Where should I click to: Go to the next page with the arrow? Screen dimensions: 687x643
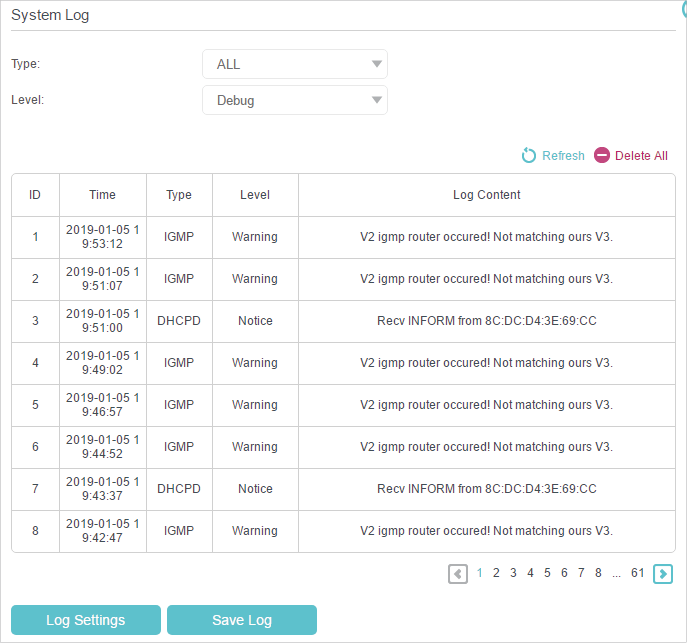662,574
